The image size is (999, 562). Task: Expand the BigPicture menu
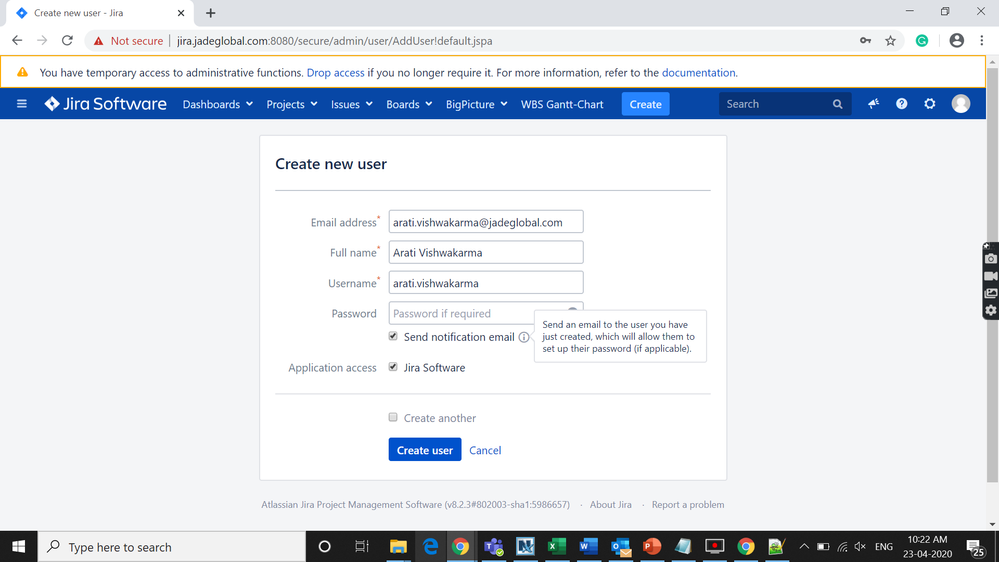[477, 104]
